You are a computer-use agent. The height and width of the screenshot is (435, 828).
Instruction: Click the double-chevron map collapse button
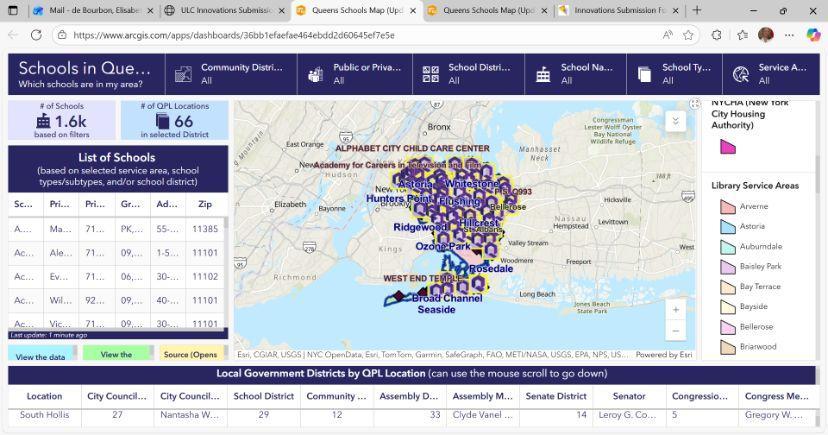(675, 121)
